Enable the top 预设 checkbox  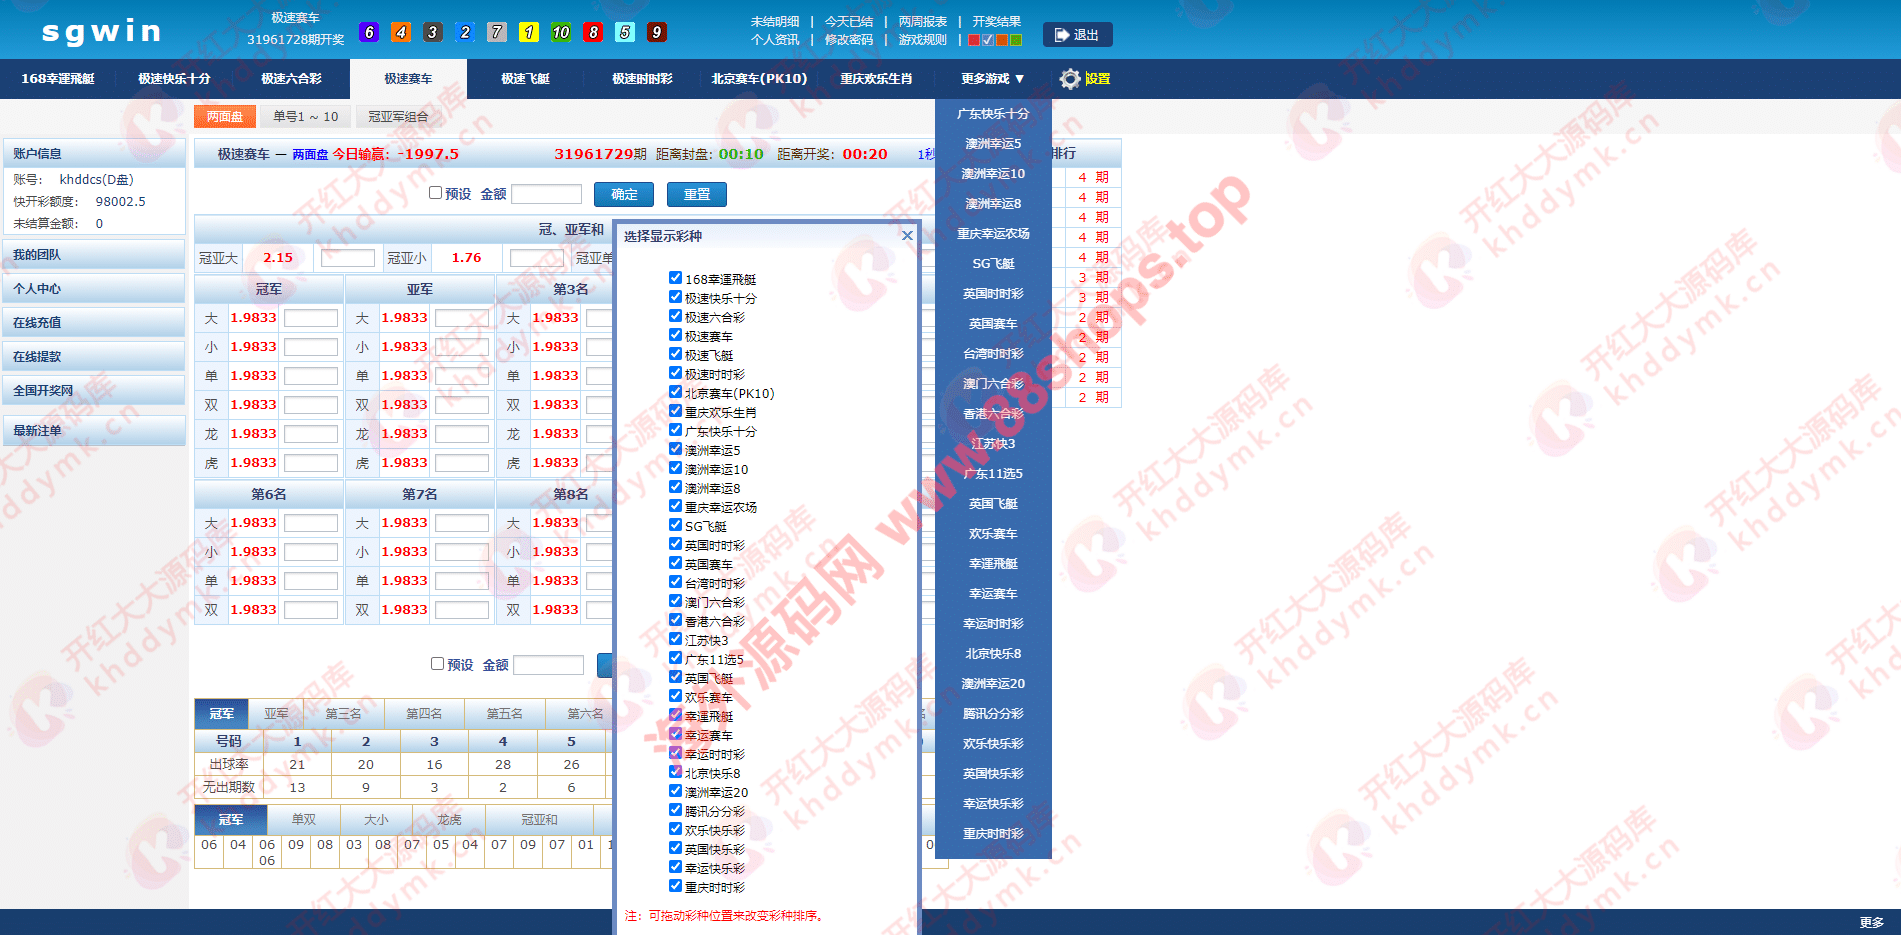tap(435, 193)
